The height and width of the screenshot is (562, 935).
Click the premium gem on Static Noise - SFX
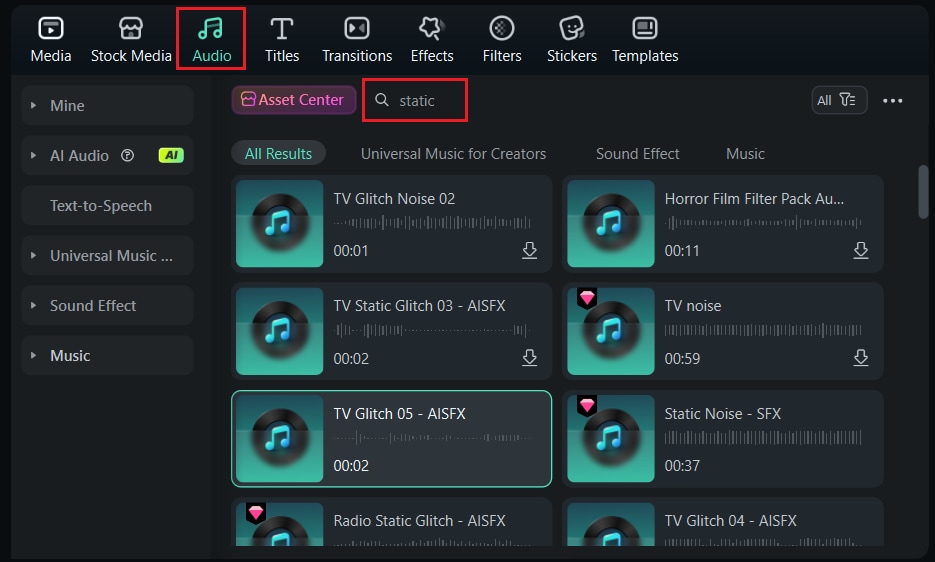tap(587, 405)
